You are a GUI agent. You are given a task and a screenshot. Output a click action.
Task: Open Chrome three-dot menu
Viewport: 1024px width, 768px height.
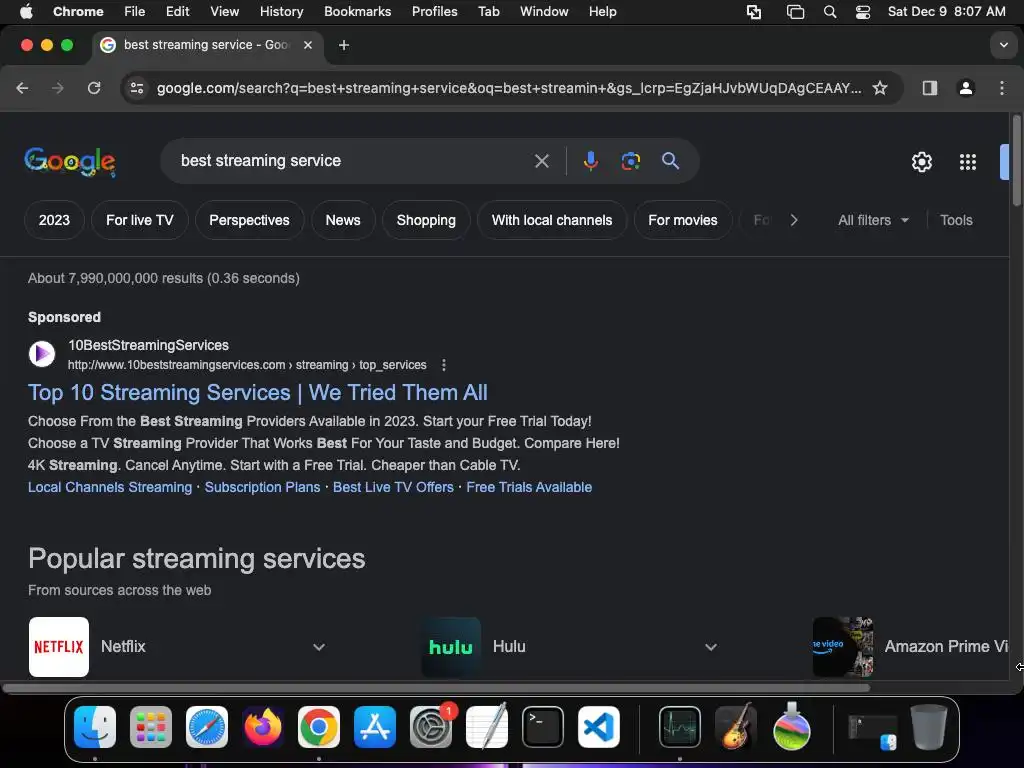(x=1002, y=88)
